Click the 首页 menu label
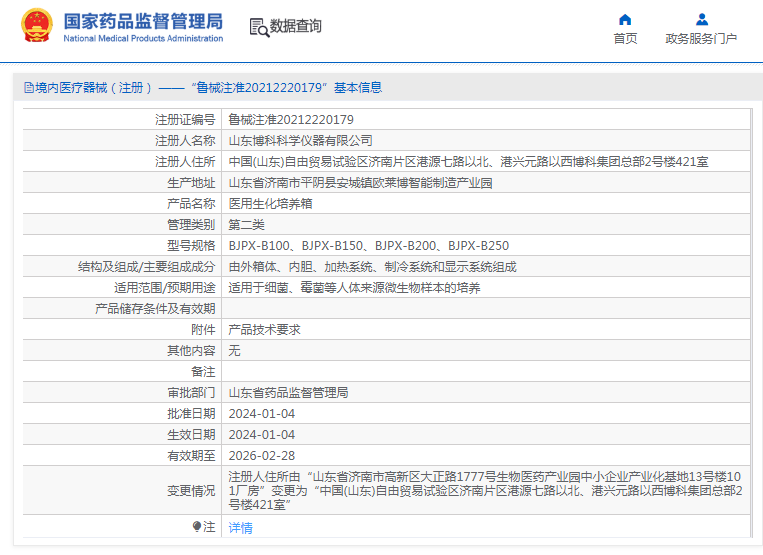Screen dimensions: 763x555 click(625, 38)
